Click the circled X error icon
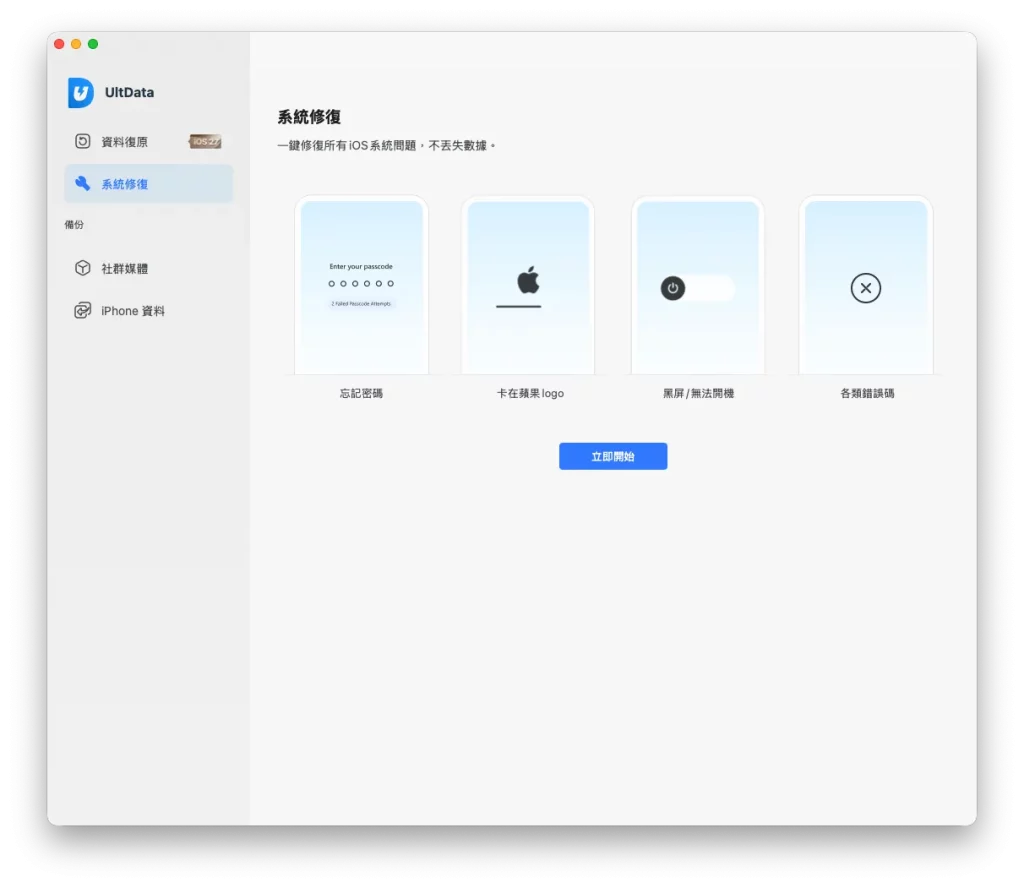The height and width of the screenshot is (888, 1024). pos(866,288)
